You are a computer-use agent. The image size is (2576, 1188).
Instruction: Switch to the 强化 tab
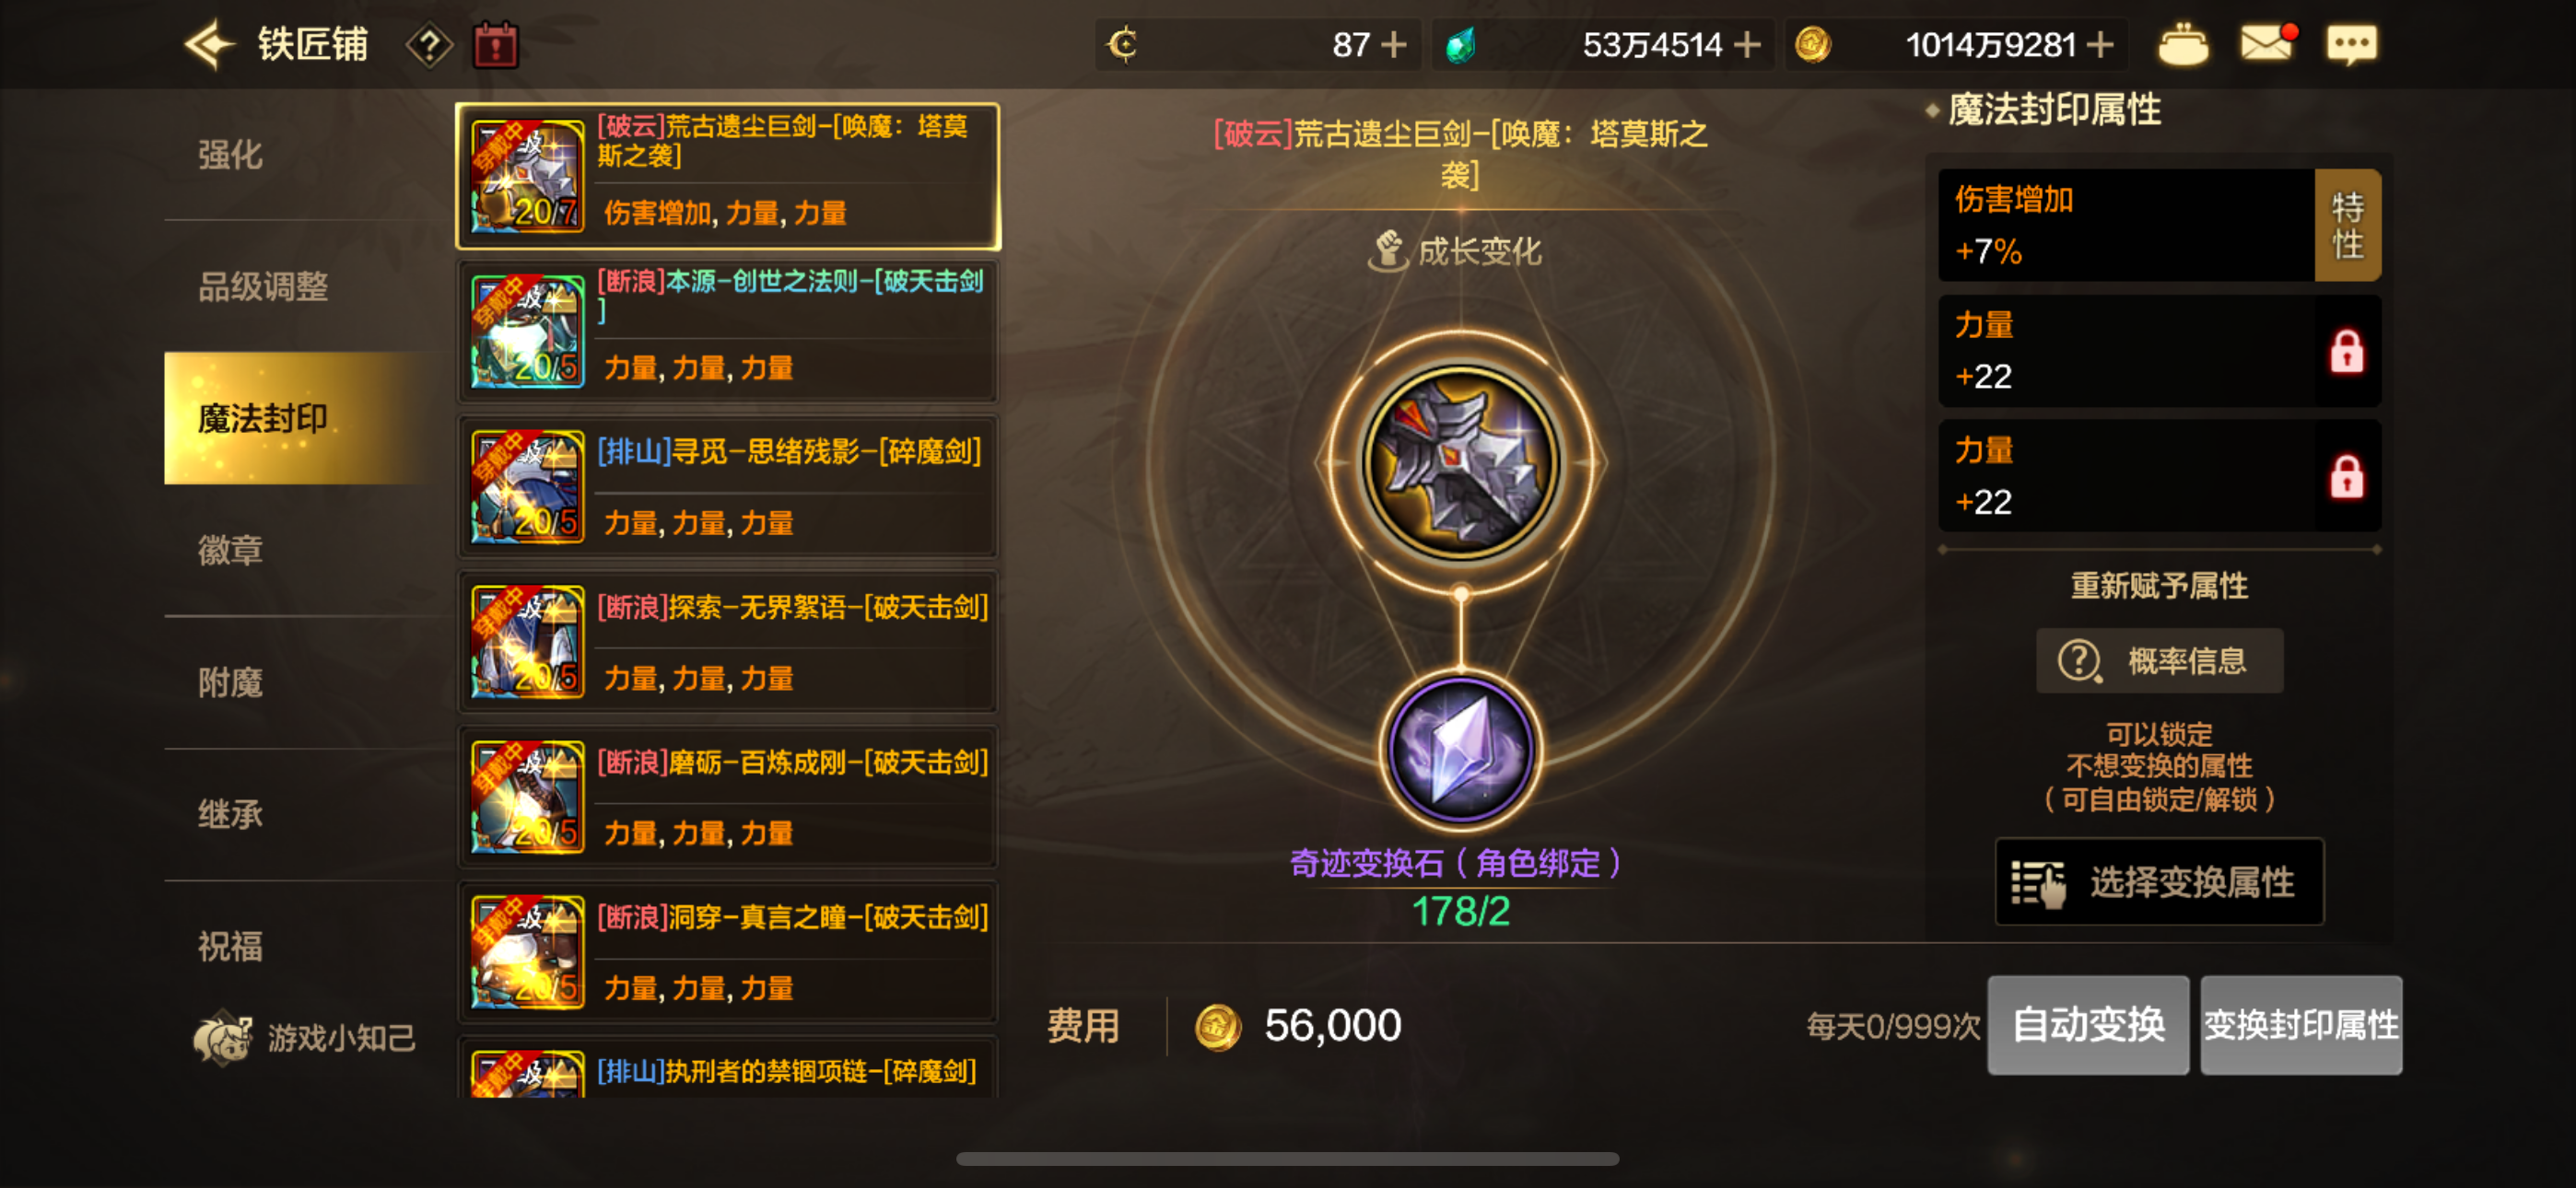[x=230, y=155]
